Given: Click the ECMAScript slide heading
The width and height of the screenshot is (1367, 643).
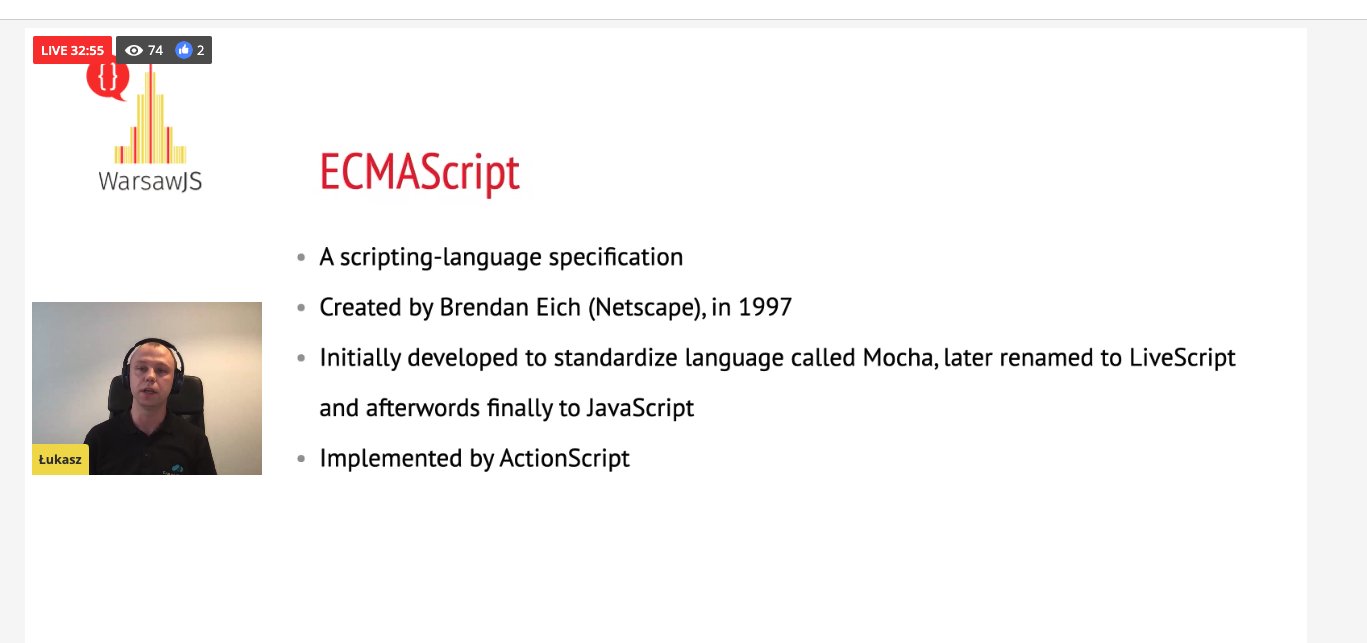Looking at the screenshot, I should [x=420, y=173].
